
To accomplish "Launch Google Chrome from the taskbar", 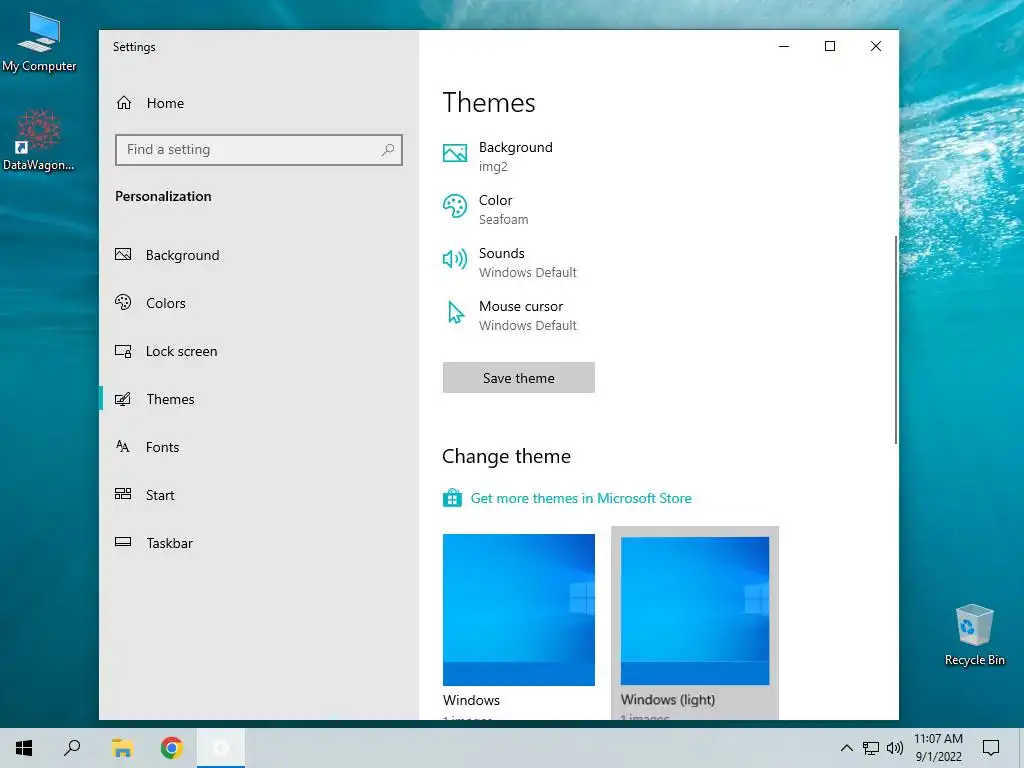I will [x=171, y=748].
